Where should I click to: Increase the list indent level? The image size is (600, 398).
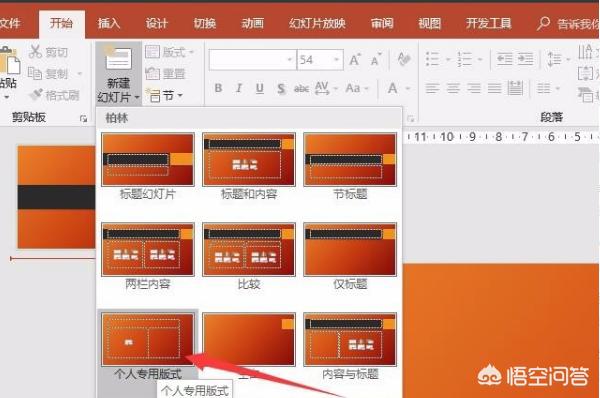(525, 59)
